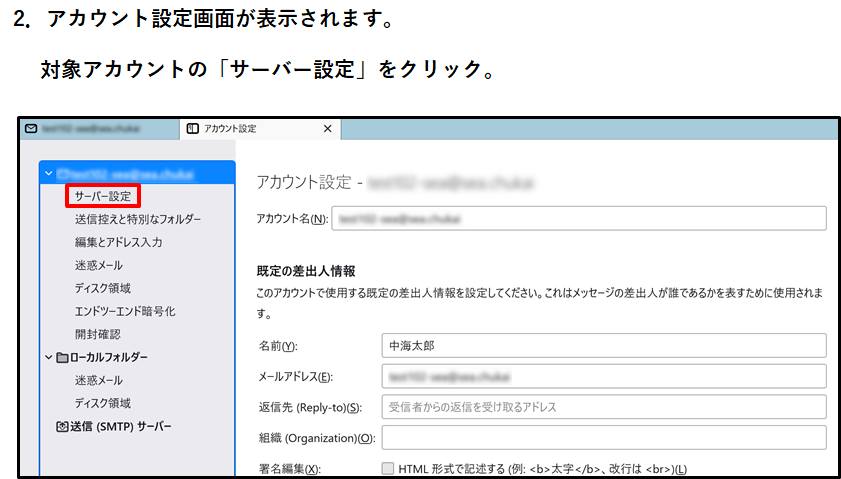Viewport: 841px width, 479px height.
Task: Click the 組織 (Organization) input field
Action: tap(603, 438)
